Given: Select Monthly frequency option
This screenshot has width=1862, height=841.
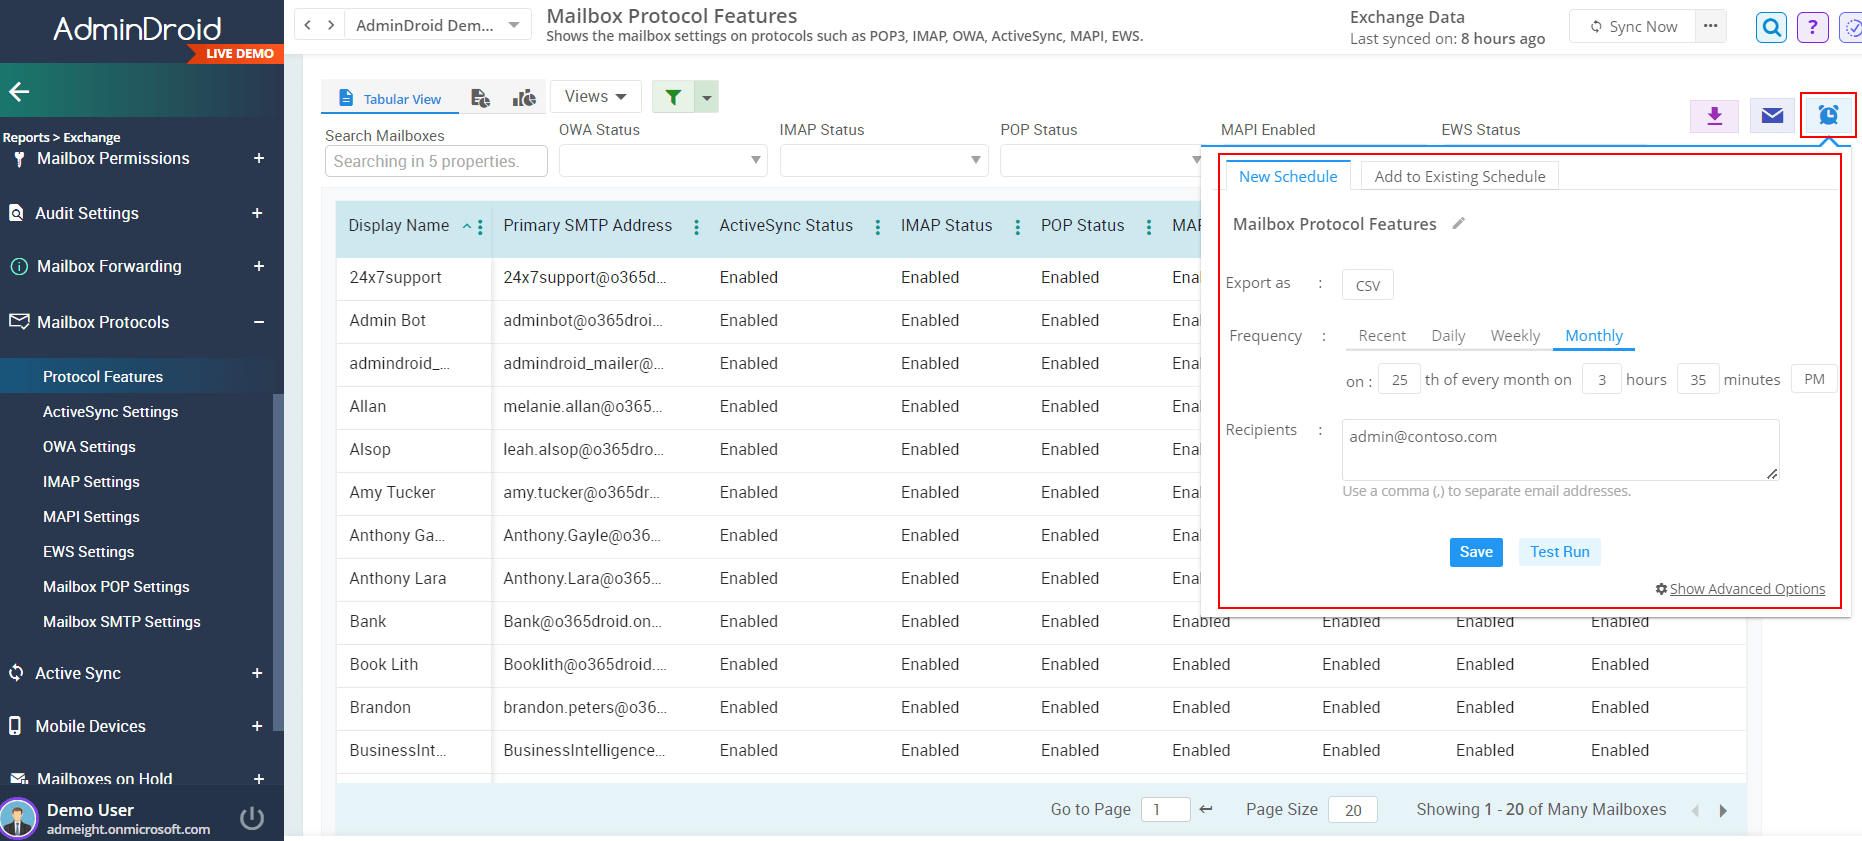Looking at the screenshot, I should 1593,336.
